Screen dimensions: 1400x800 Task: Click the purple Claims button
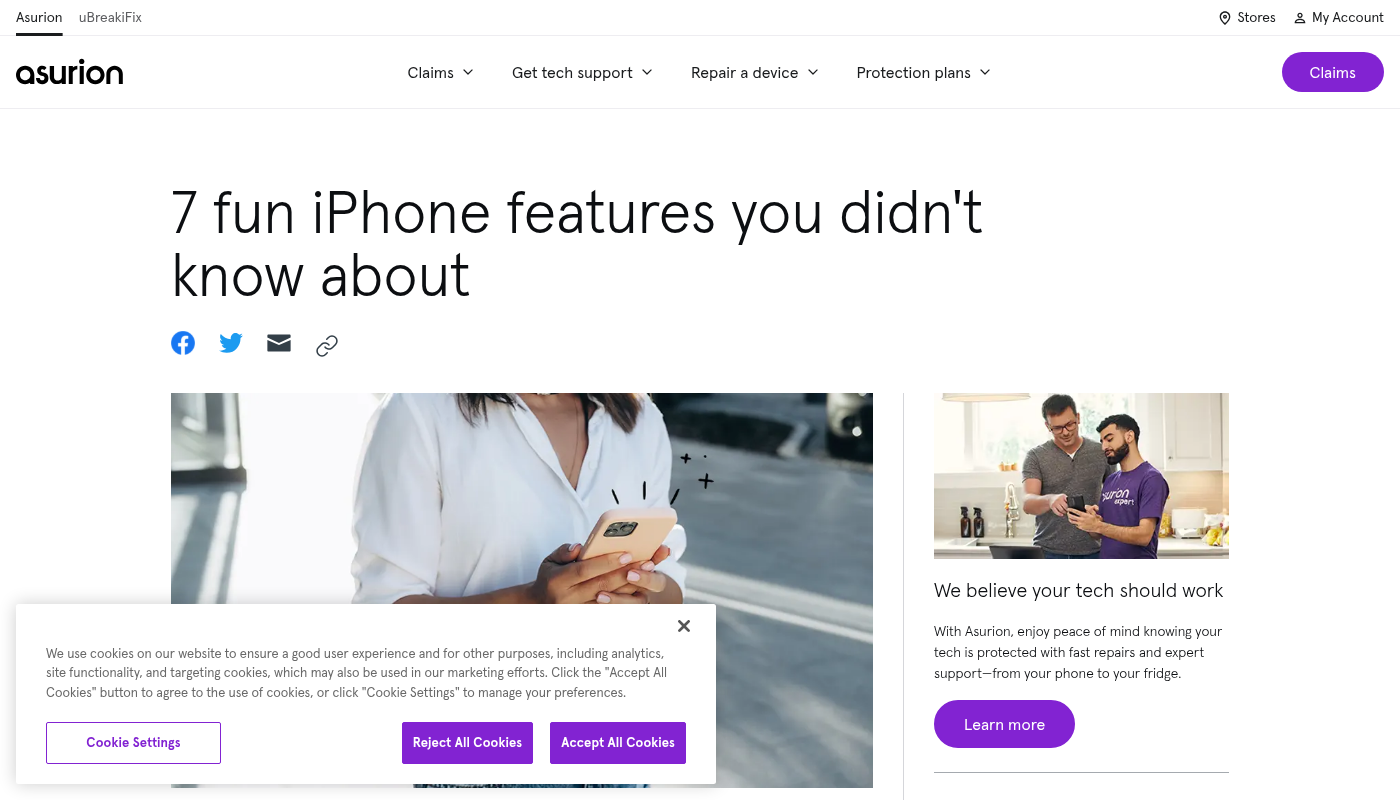click(1333, 72)
